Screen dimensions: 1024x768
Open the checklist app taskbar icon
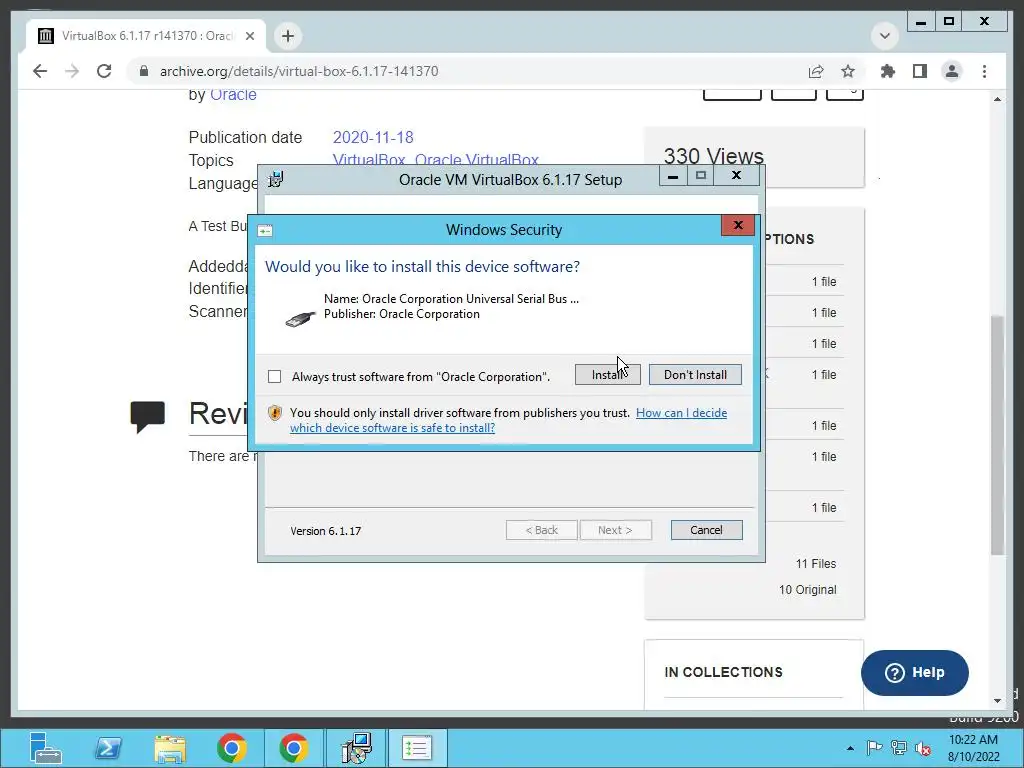pyautogui.click(x=417, y=748)
